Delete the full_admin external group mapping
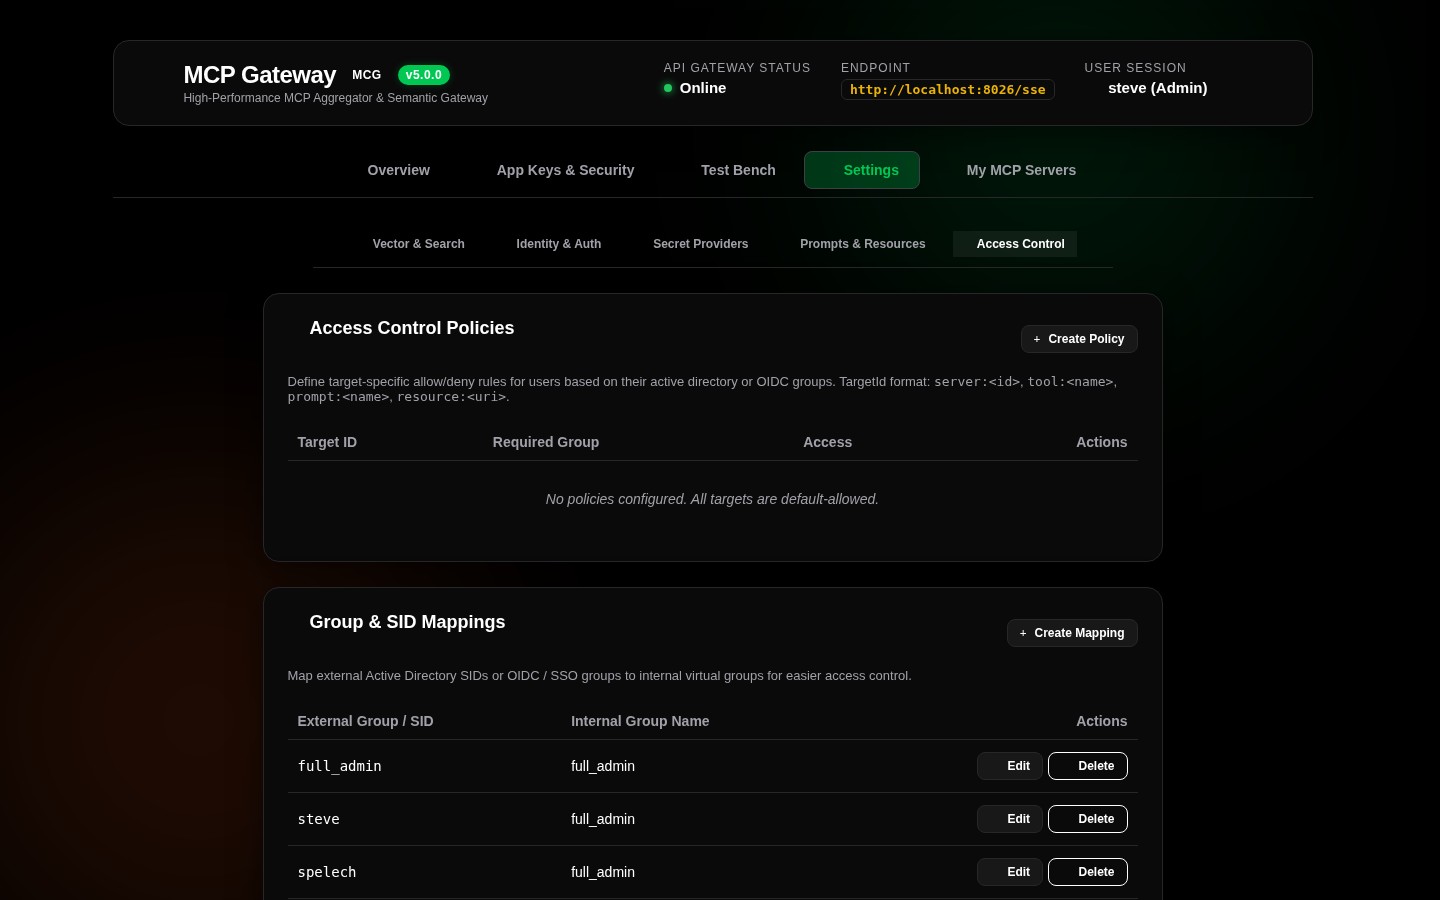This screenshot has height=900, width=1440. 1088,766
